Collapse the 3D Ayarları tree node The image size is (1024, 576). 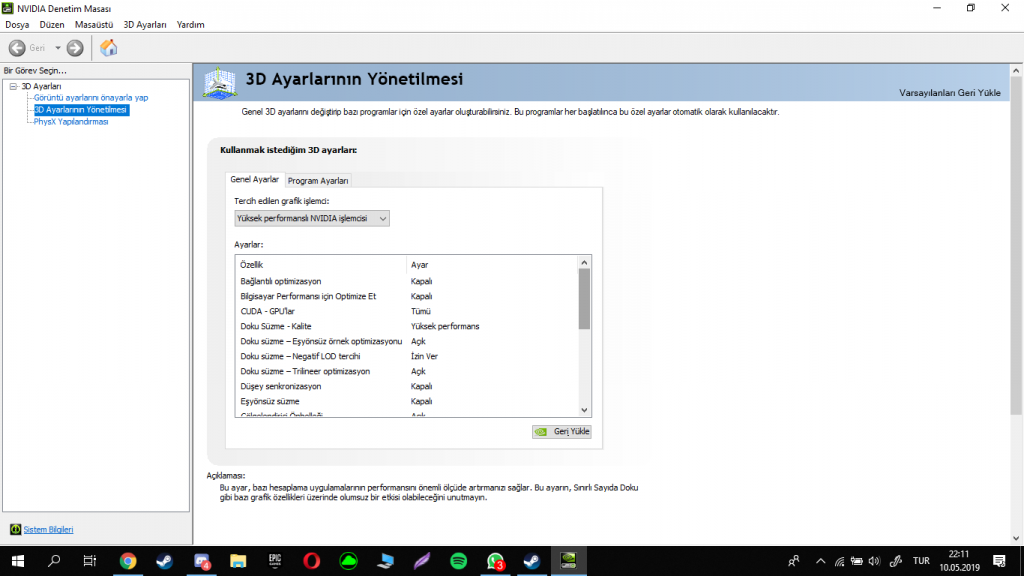coord(13,86)
